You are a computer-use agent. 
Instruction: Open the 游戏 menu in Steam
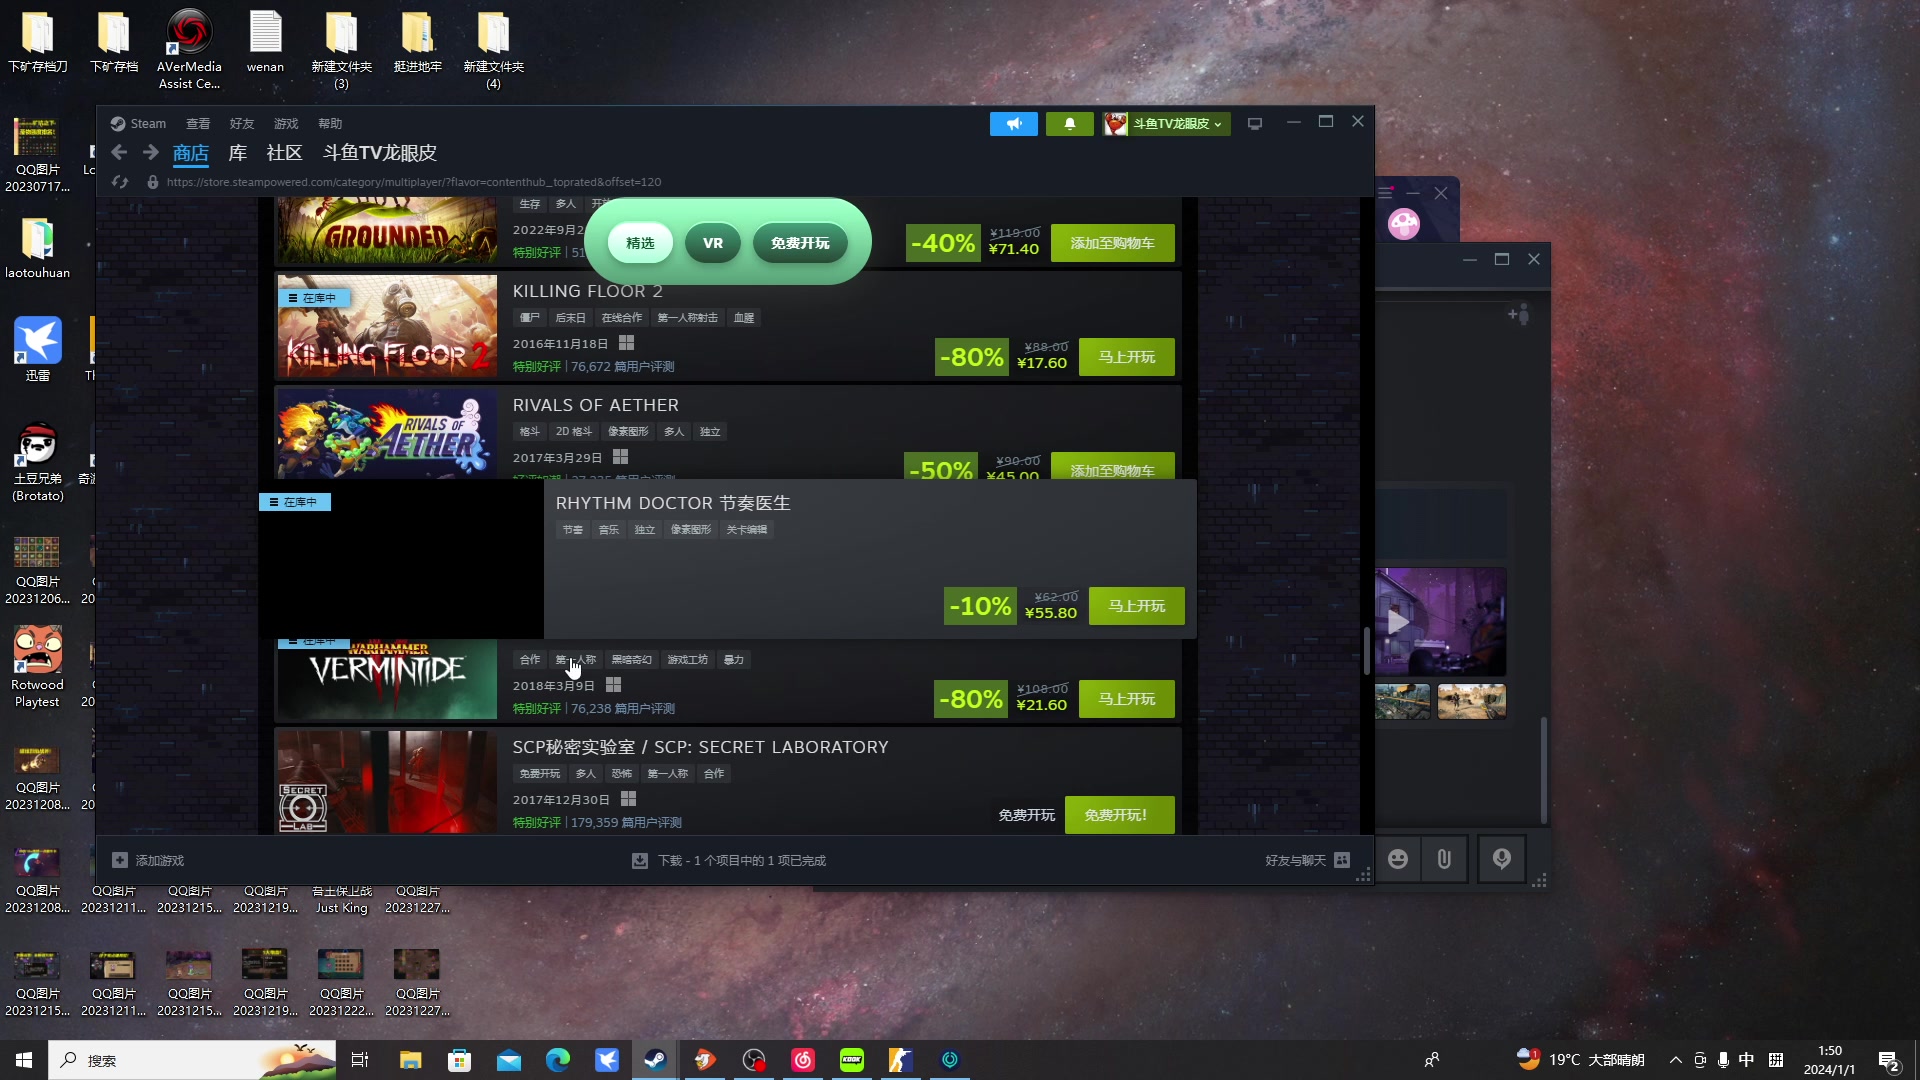(286, 124)
